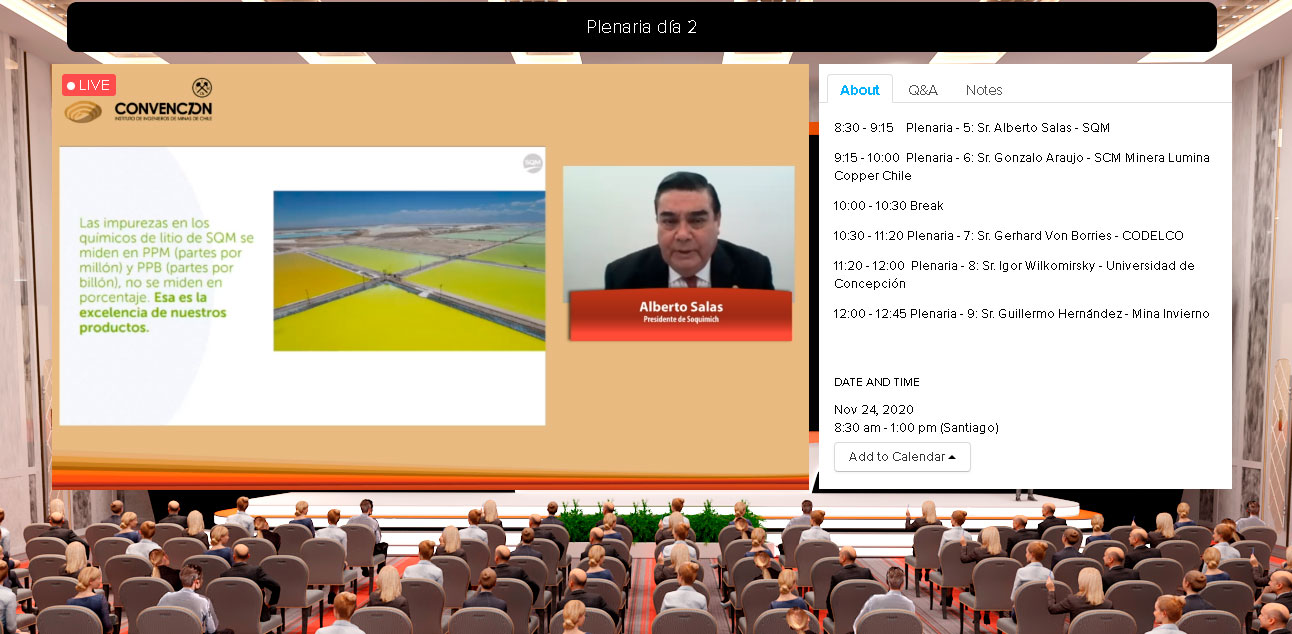1292x634 pixels.
Task: Select the About tab
Action: [x=859, y=90]
